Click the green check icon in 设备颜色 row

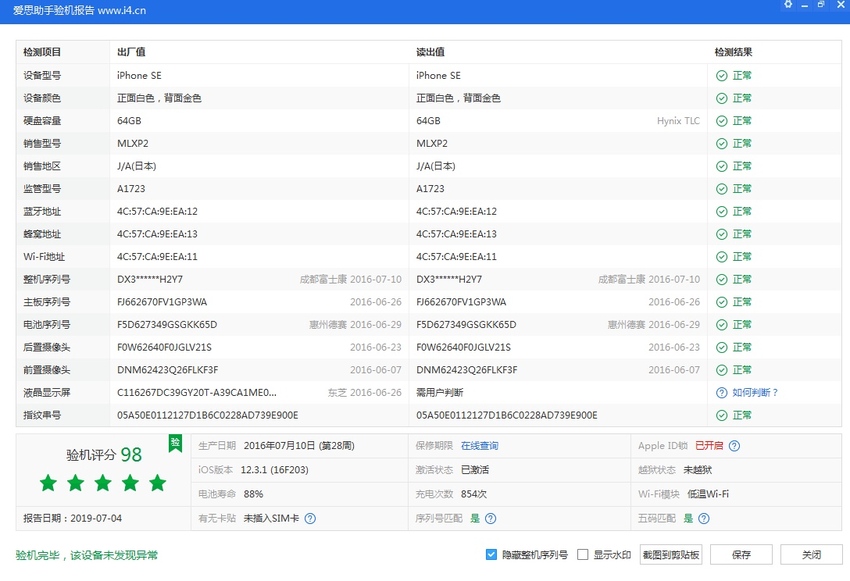click(x=722, y=98)
